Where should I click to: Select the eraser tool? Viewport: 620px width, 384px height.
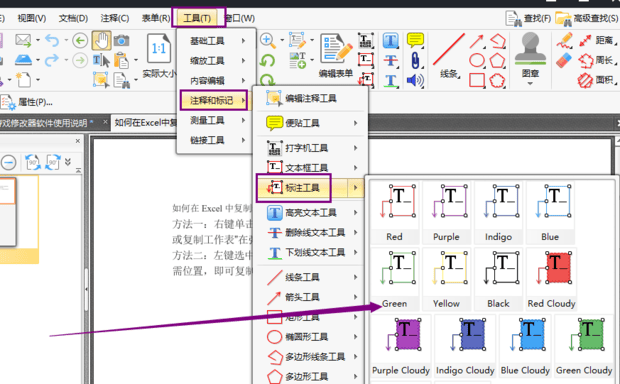(x=564, y=60)
